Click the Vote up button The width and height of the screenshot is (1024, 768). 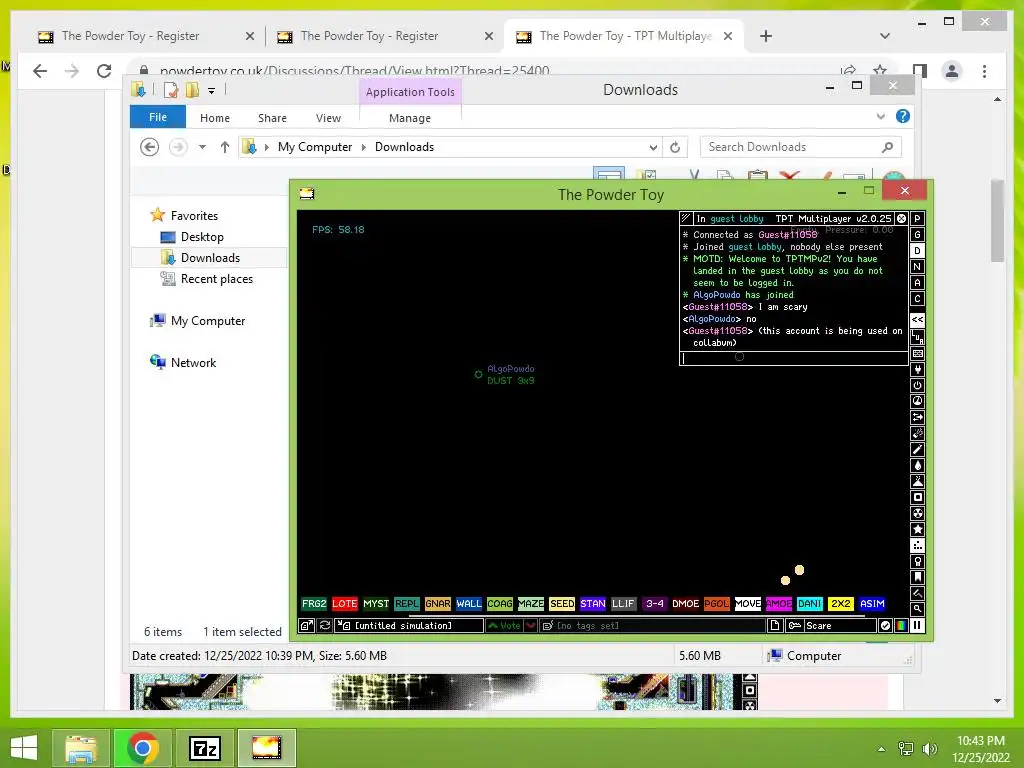pyautogui.click(x=504, y=626)
